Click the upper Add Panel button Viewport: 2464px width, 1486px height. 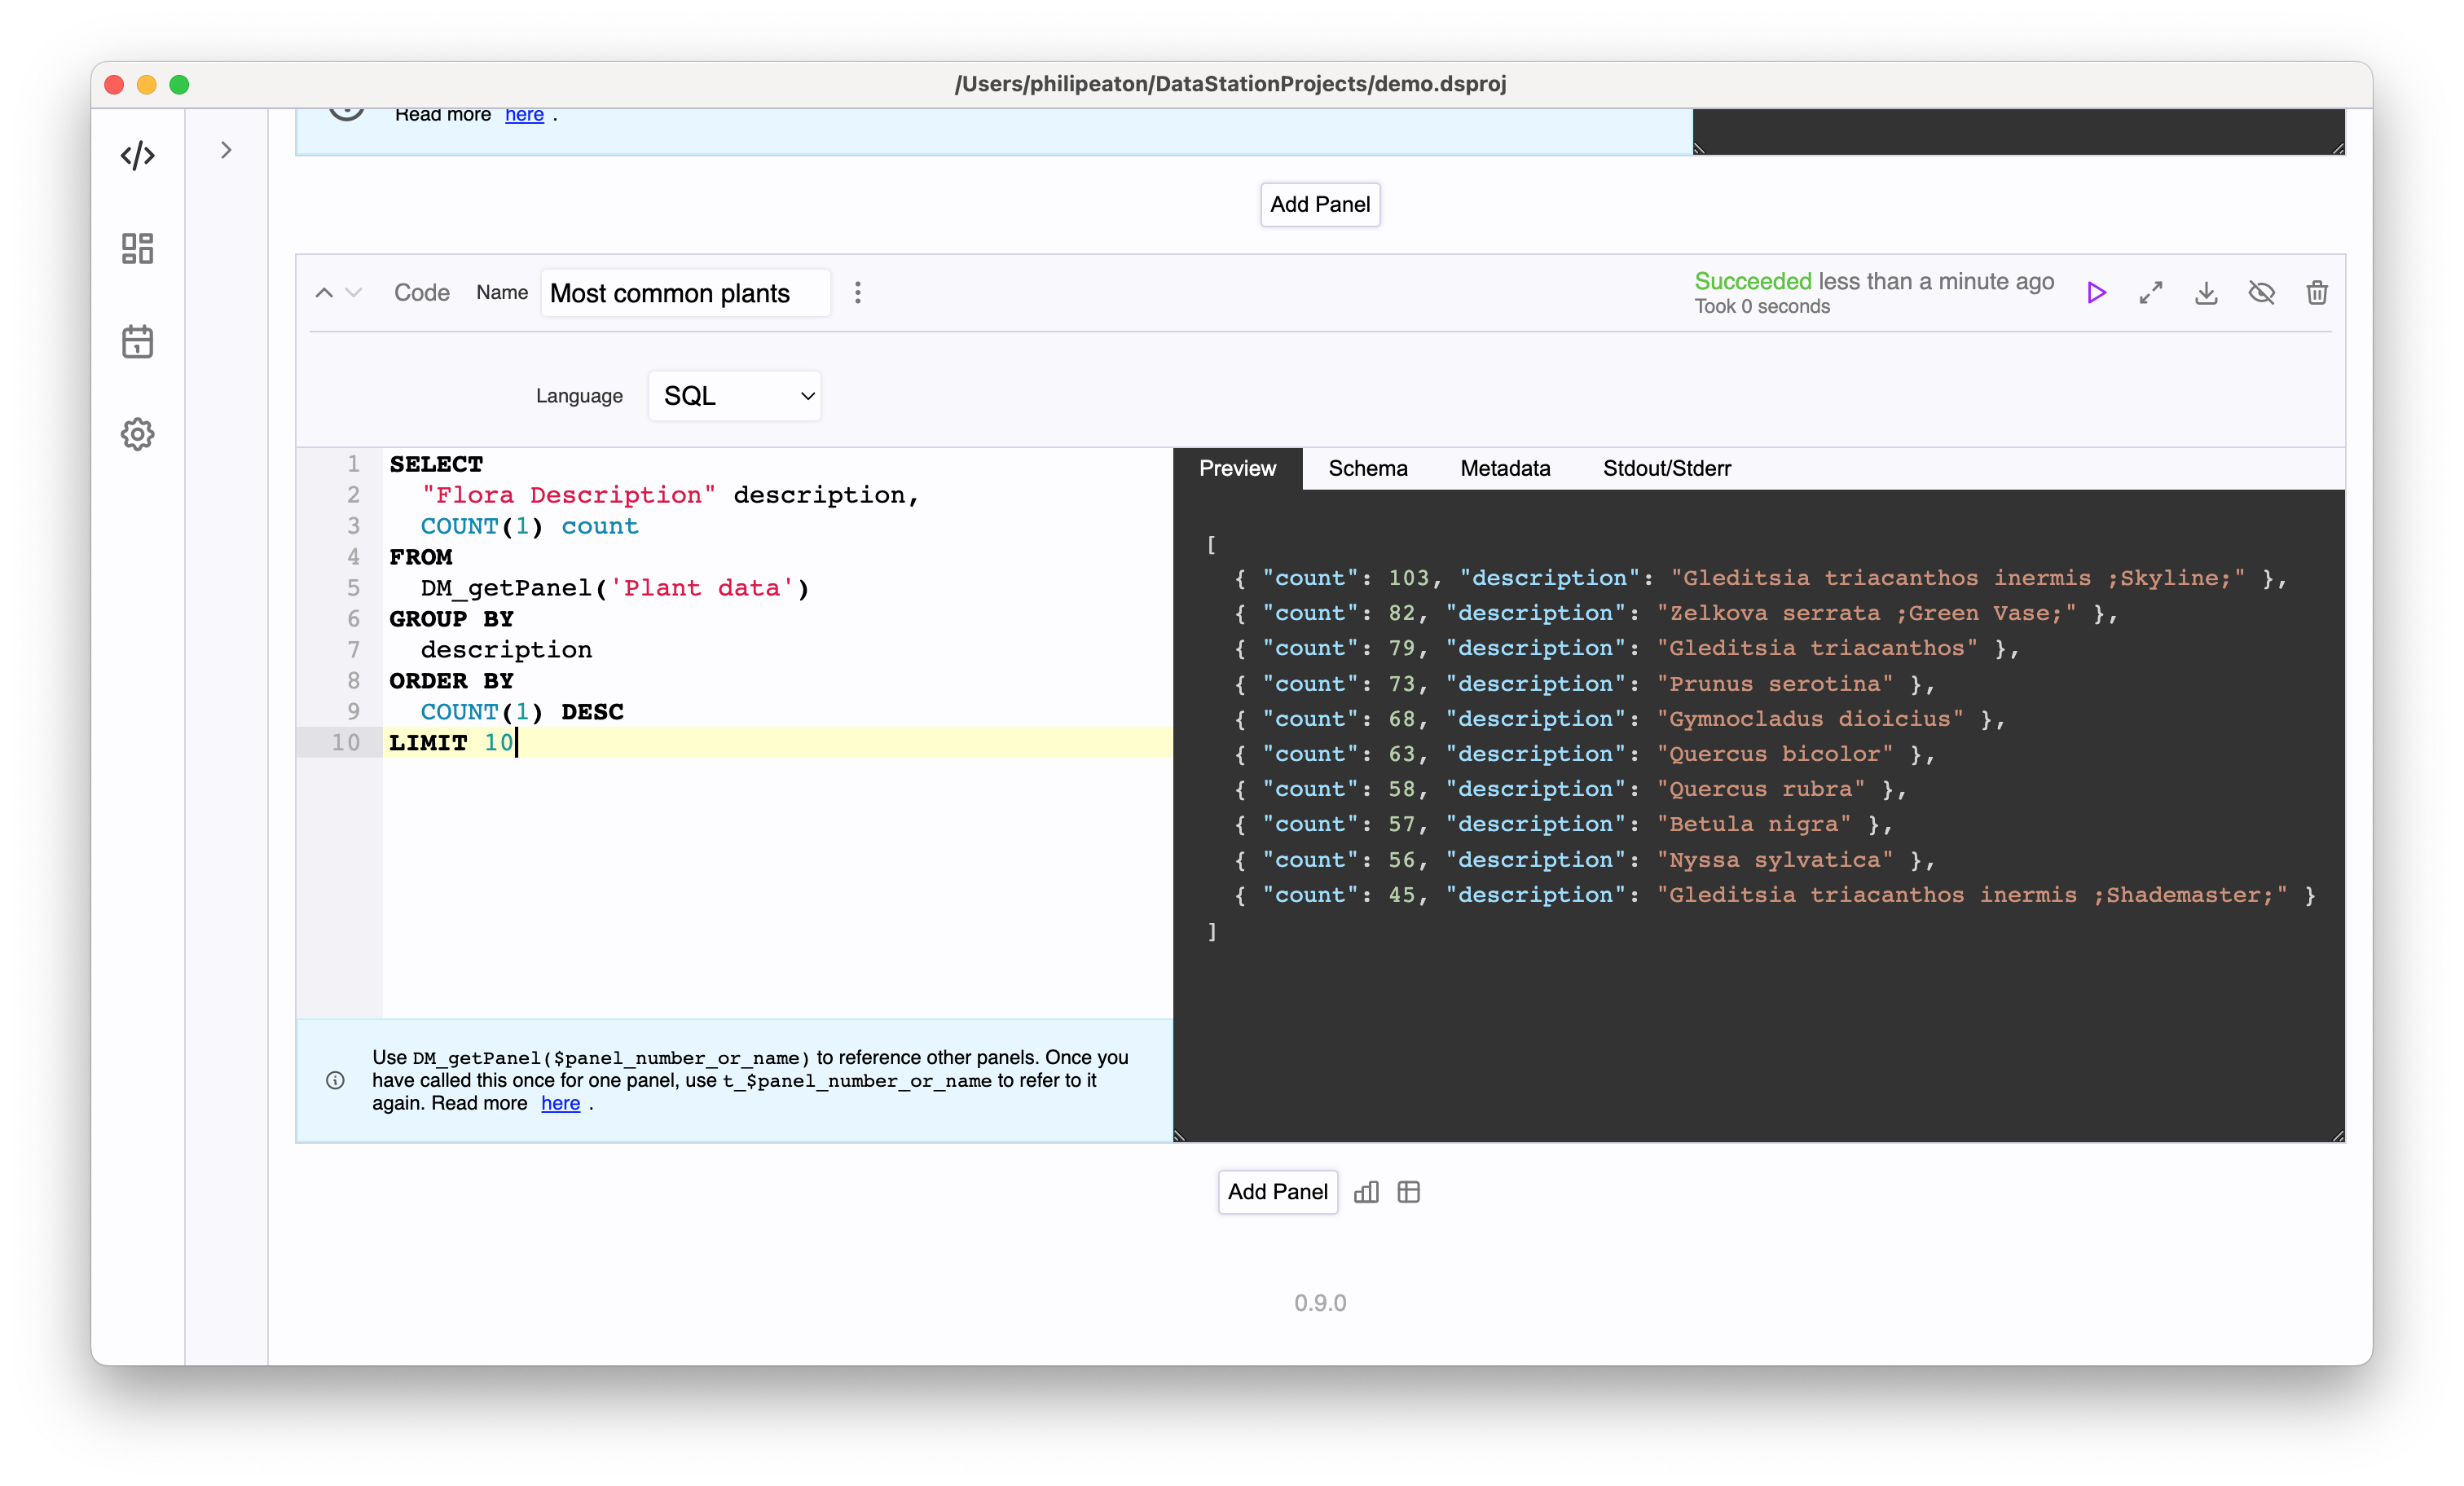click(1320, 204)
